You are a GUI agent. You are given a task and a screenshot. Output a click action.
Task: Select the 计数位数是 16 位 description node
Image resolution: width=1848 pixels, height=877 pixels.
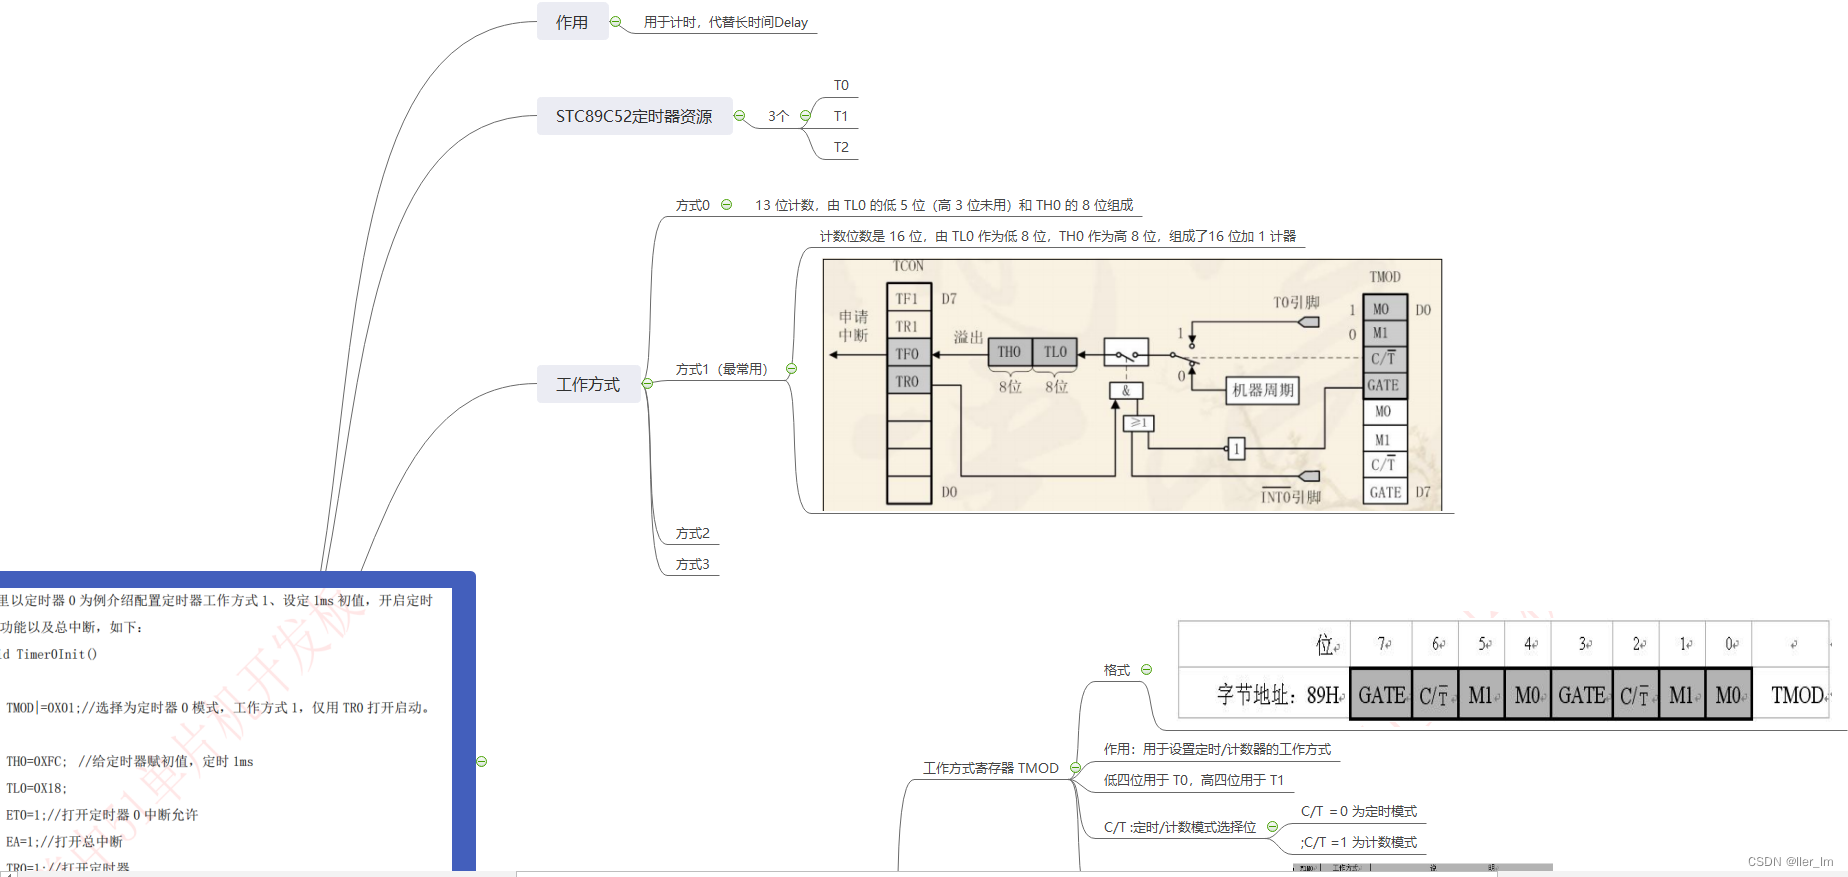[x=1058, y=236]
